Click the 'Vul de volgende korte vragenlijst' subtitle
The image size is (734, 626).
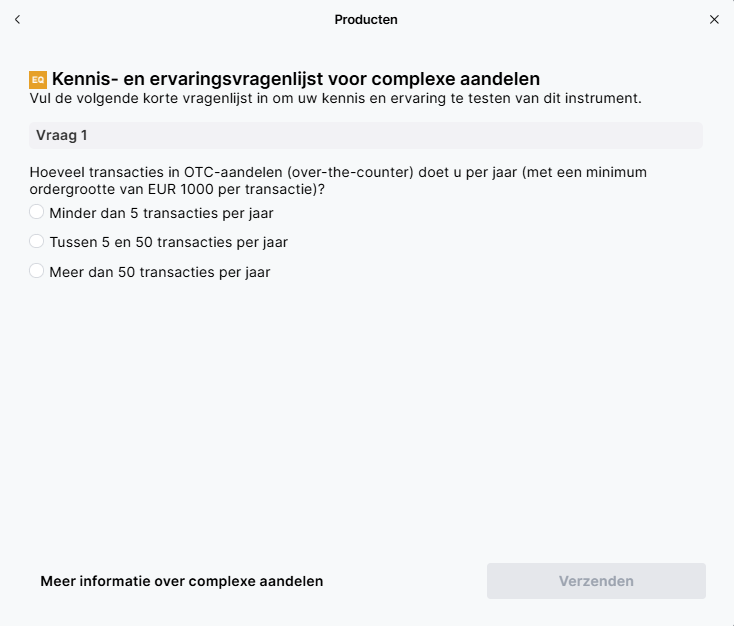pos(335,98)
